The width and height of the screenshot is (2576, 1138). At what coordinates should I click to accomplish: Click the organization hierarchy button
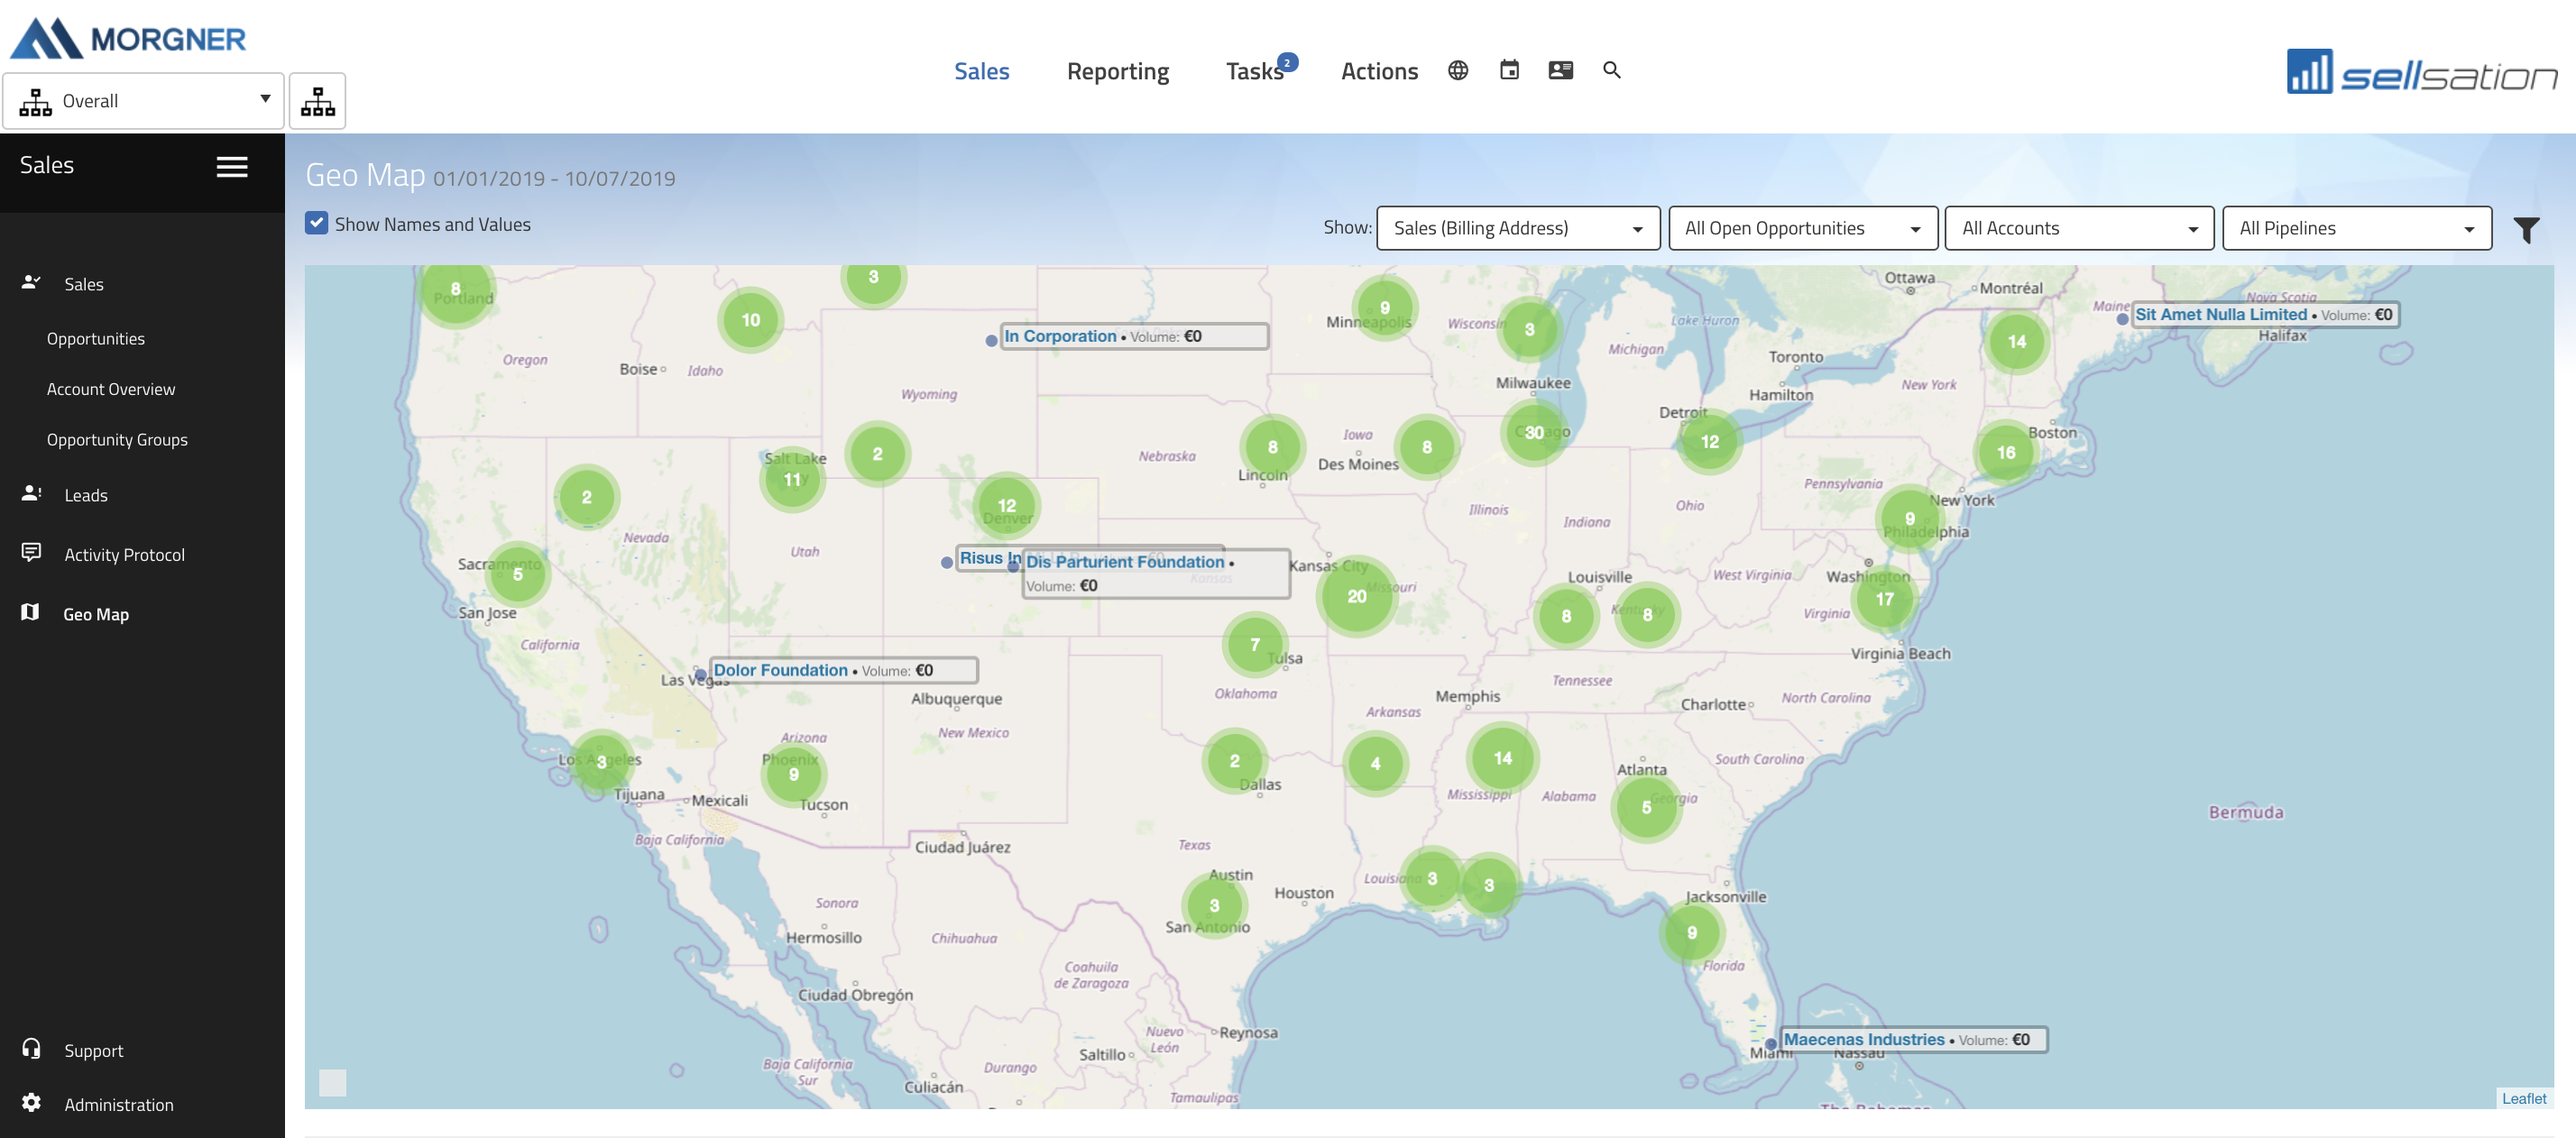(x=317, y=101)
